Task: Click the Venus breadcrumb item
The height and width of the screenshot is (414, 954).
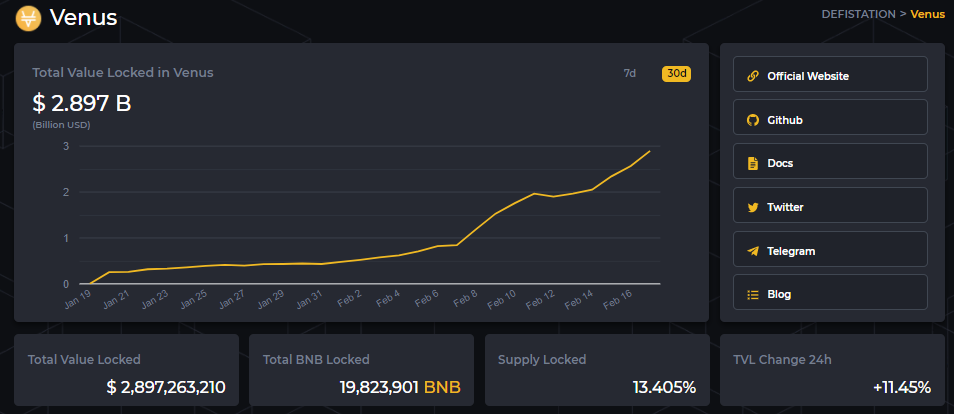Action: [x=927, y=14]
